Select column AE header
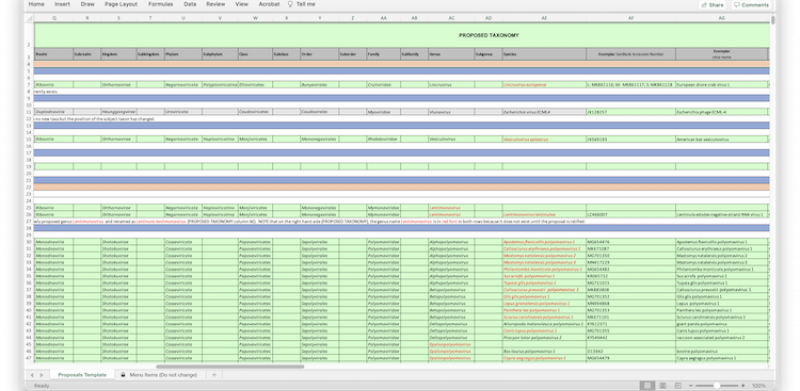Screen dimensions: 800x391 point(544,18)
